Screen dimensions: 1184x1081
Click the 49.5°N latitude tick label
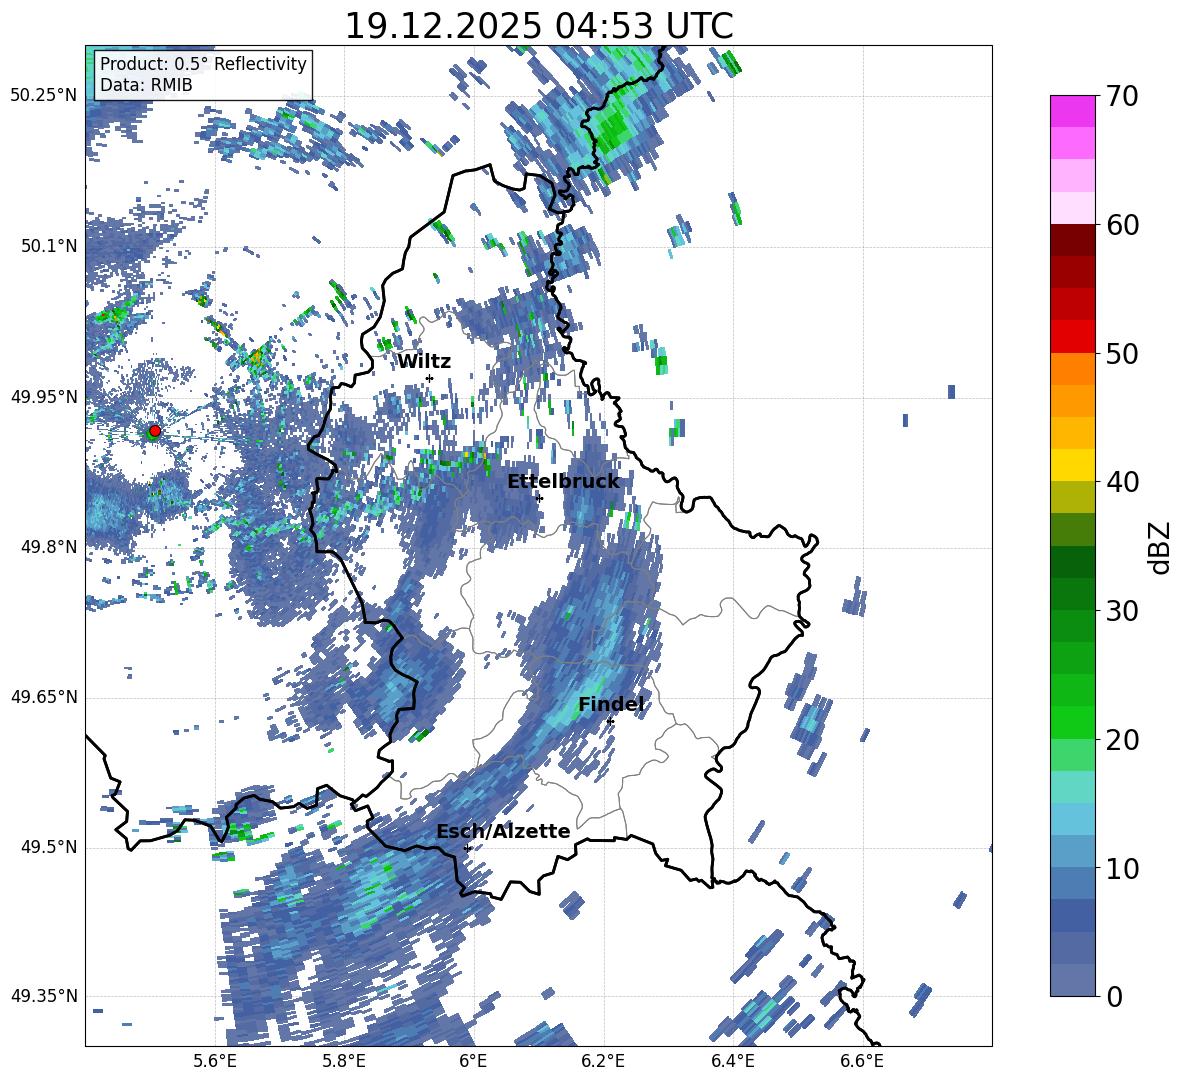tap(48, 847)
